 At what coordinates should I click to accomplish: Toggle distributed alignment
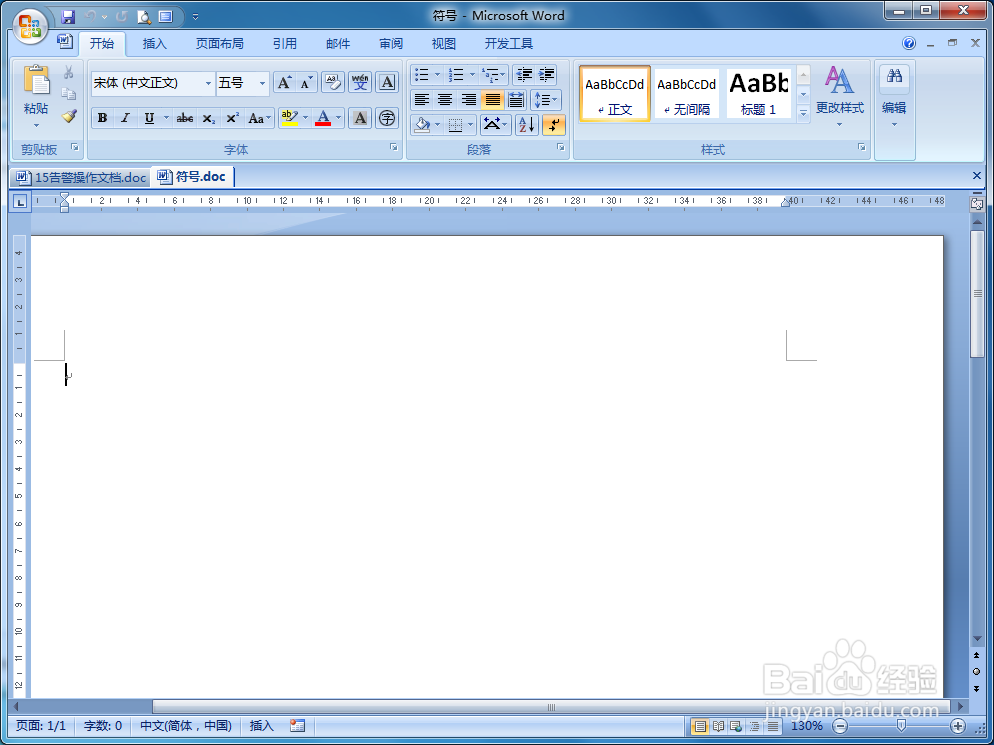tap(515, 100)
